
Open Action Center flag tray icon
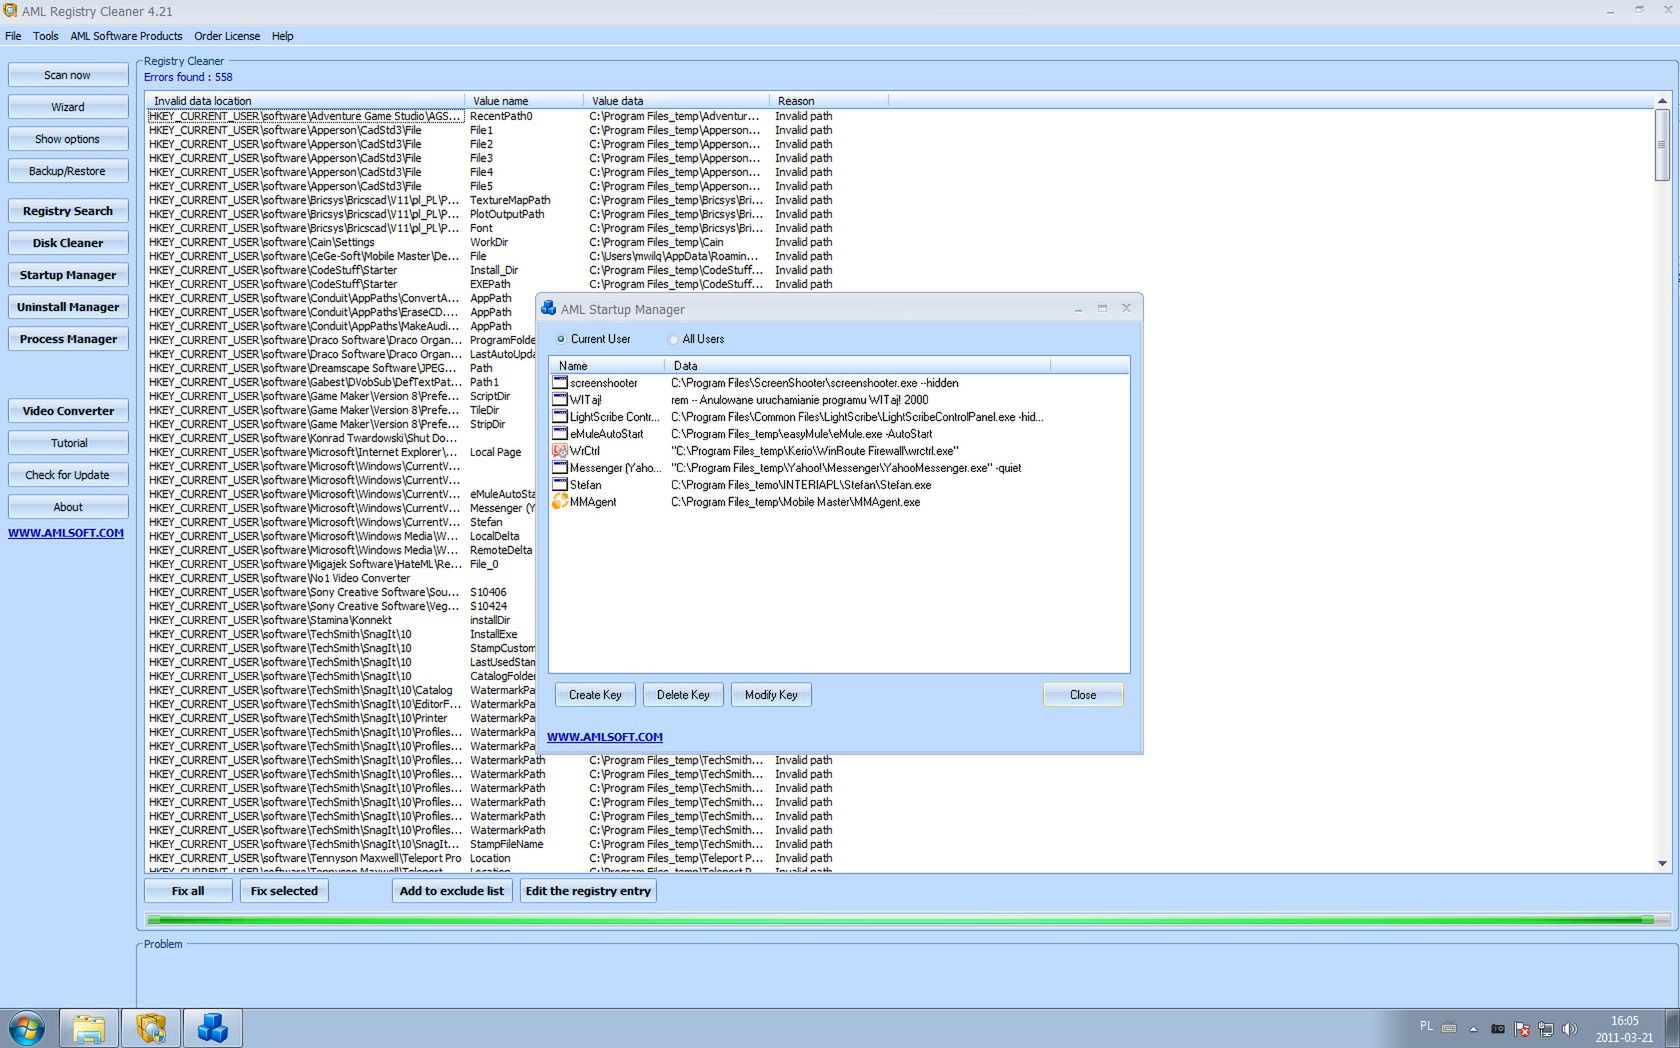(x=1522, y=1028)
